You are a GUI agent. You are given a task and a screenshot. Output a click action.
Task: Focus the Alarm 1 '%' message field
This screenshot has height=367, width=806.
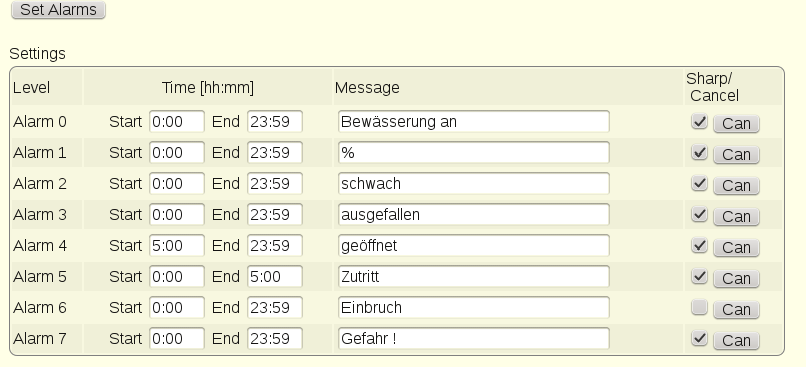[x=473, y=153]
